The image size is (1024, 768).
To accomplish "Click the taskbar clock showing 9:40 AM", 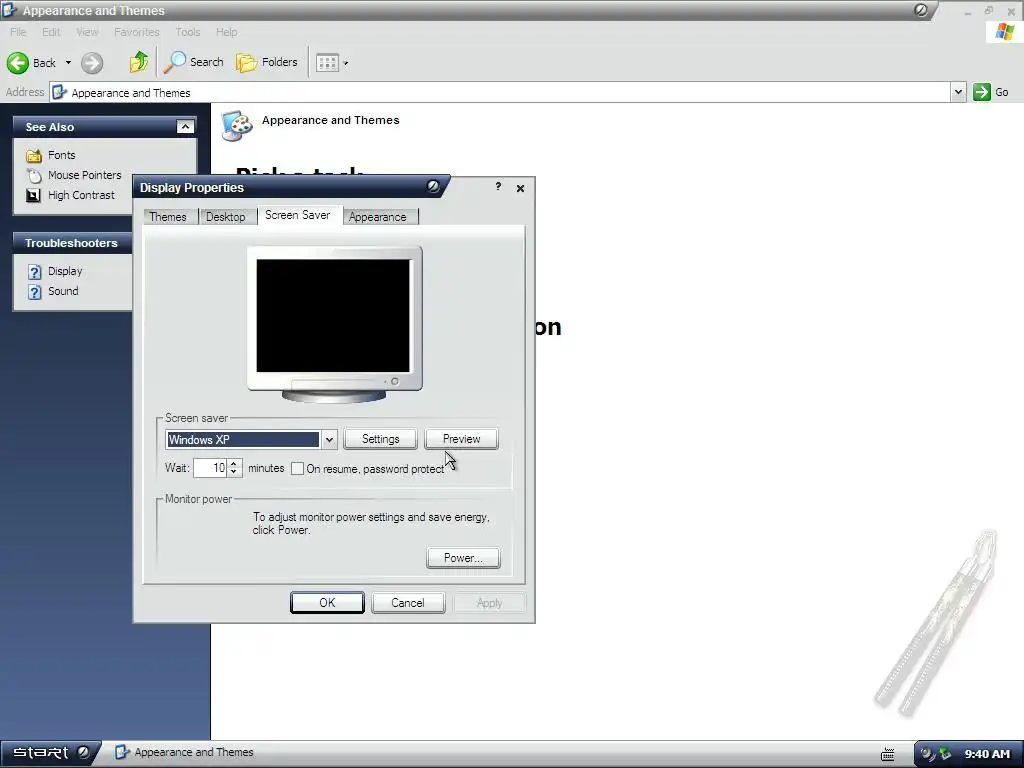I will pyautogui.click(x=987, y=754).
